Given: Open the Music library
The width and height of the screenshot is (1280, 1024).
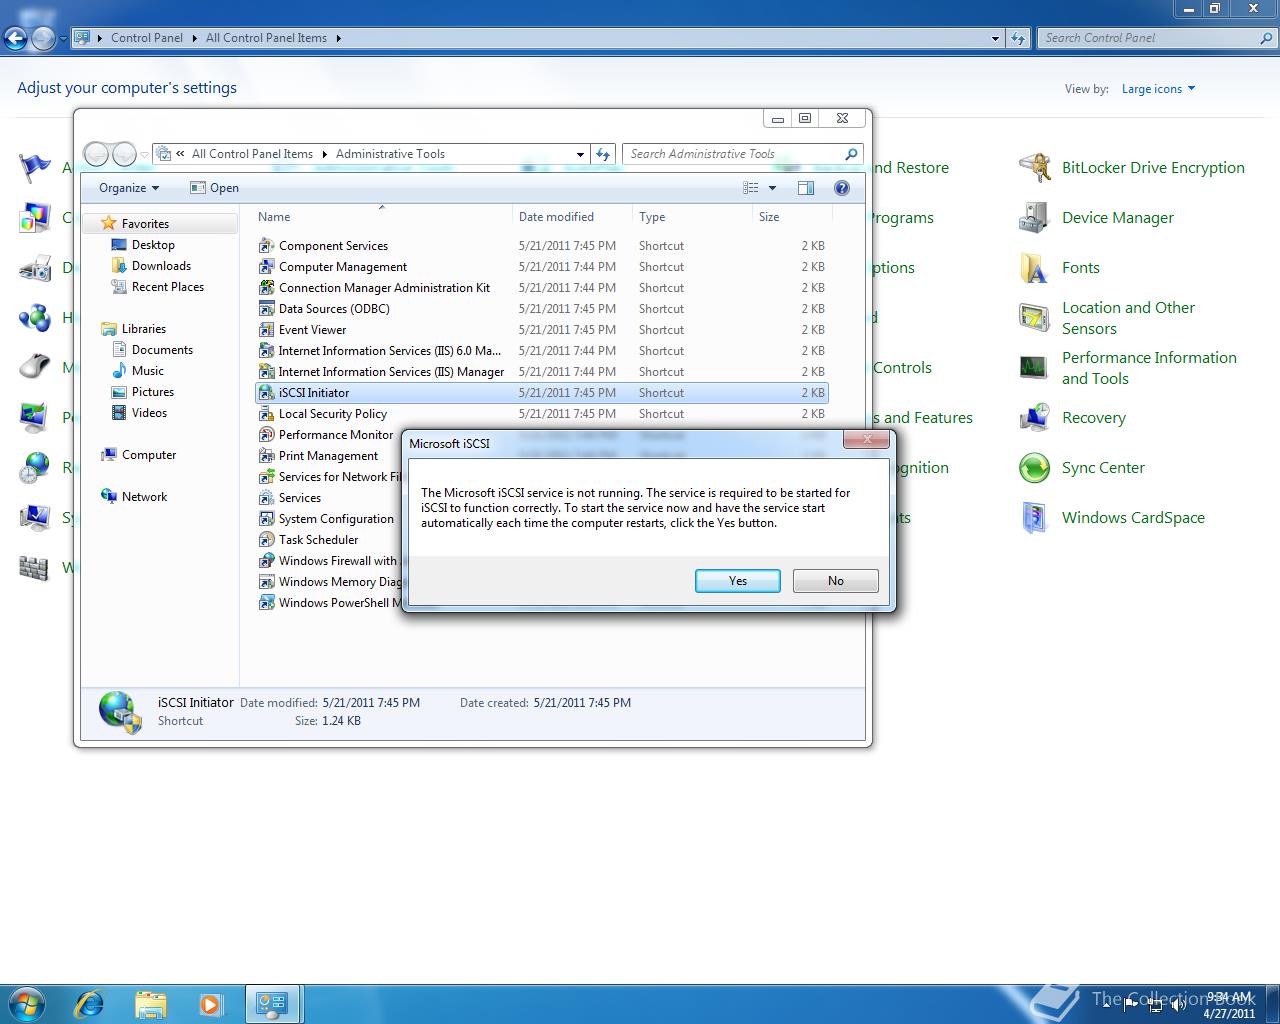Looking at the screenshot, I should pos(147,371).
